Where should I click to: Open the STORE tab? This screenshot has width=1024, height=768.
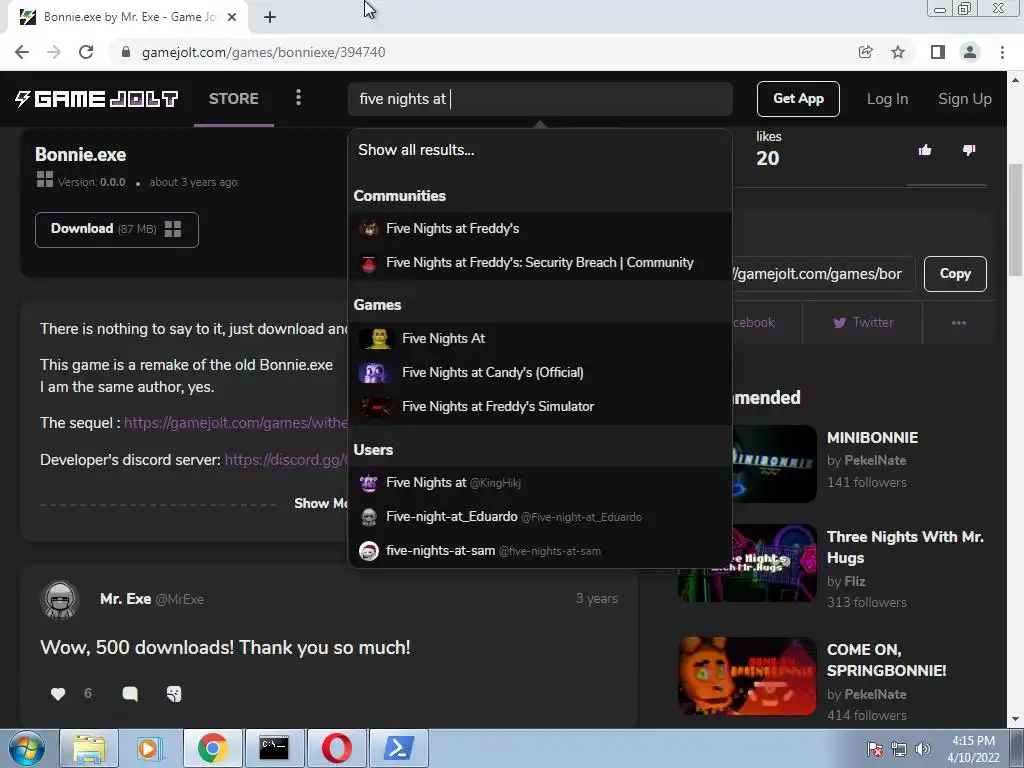tap(234, 99)
